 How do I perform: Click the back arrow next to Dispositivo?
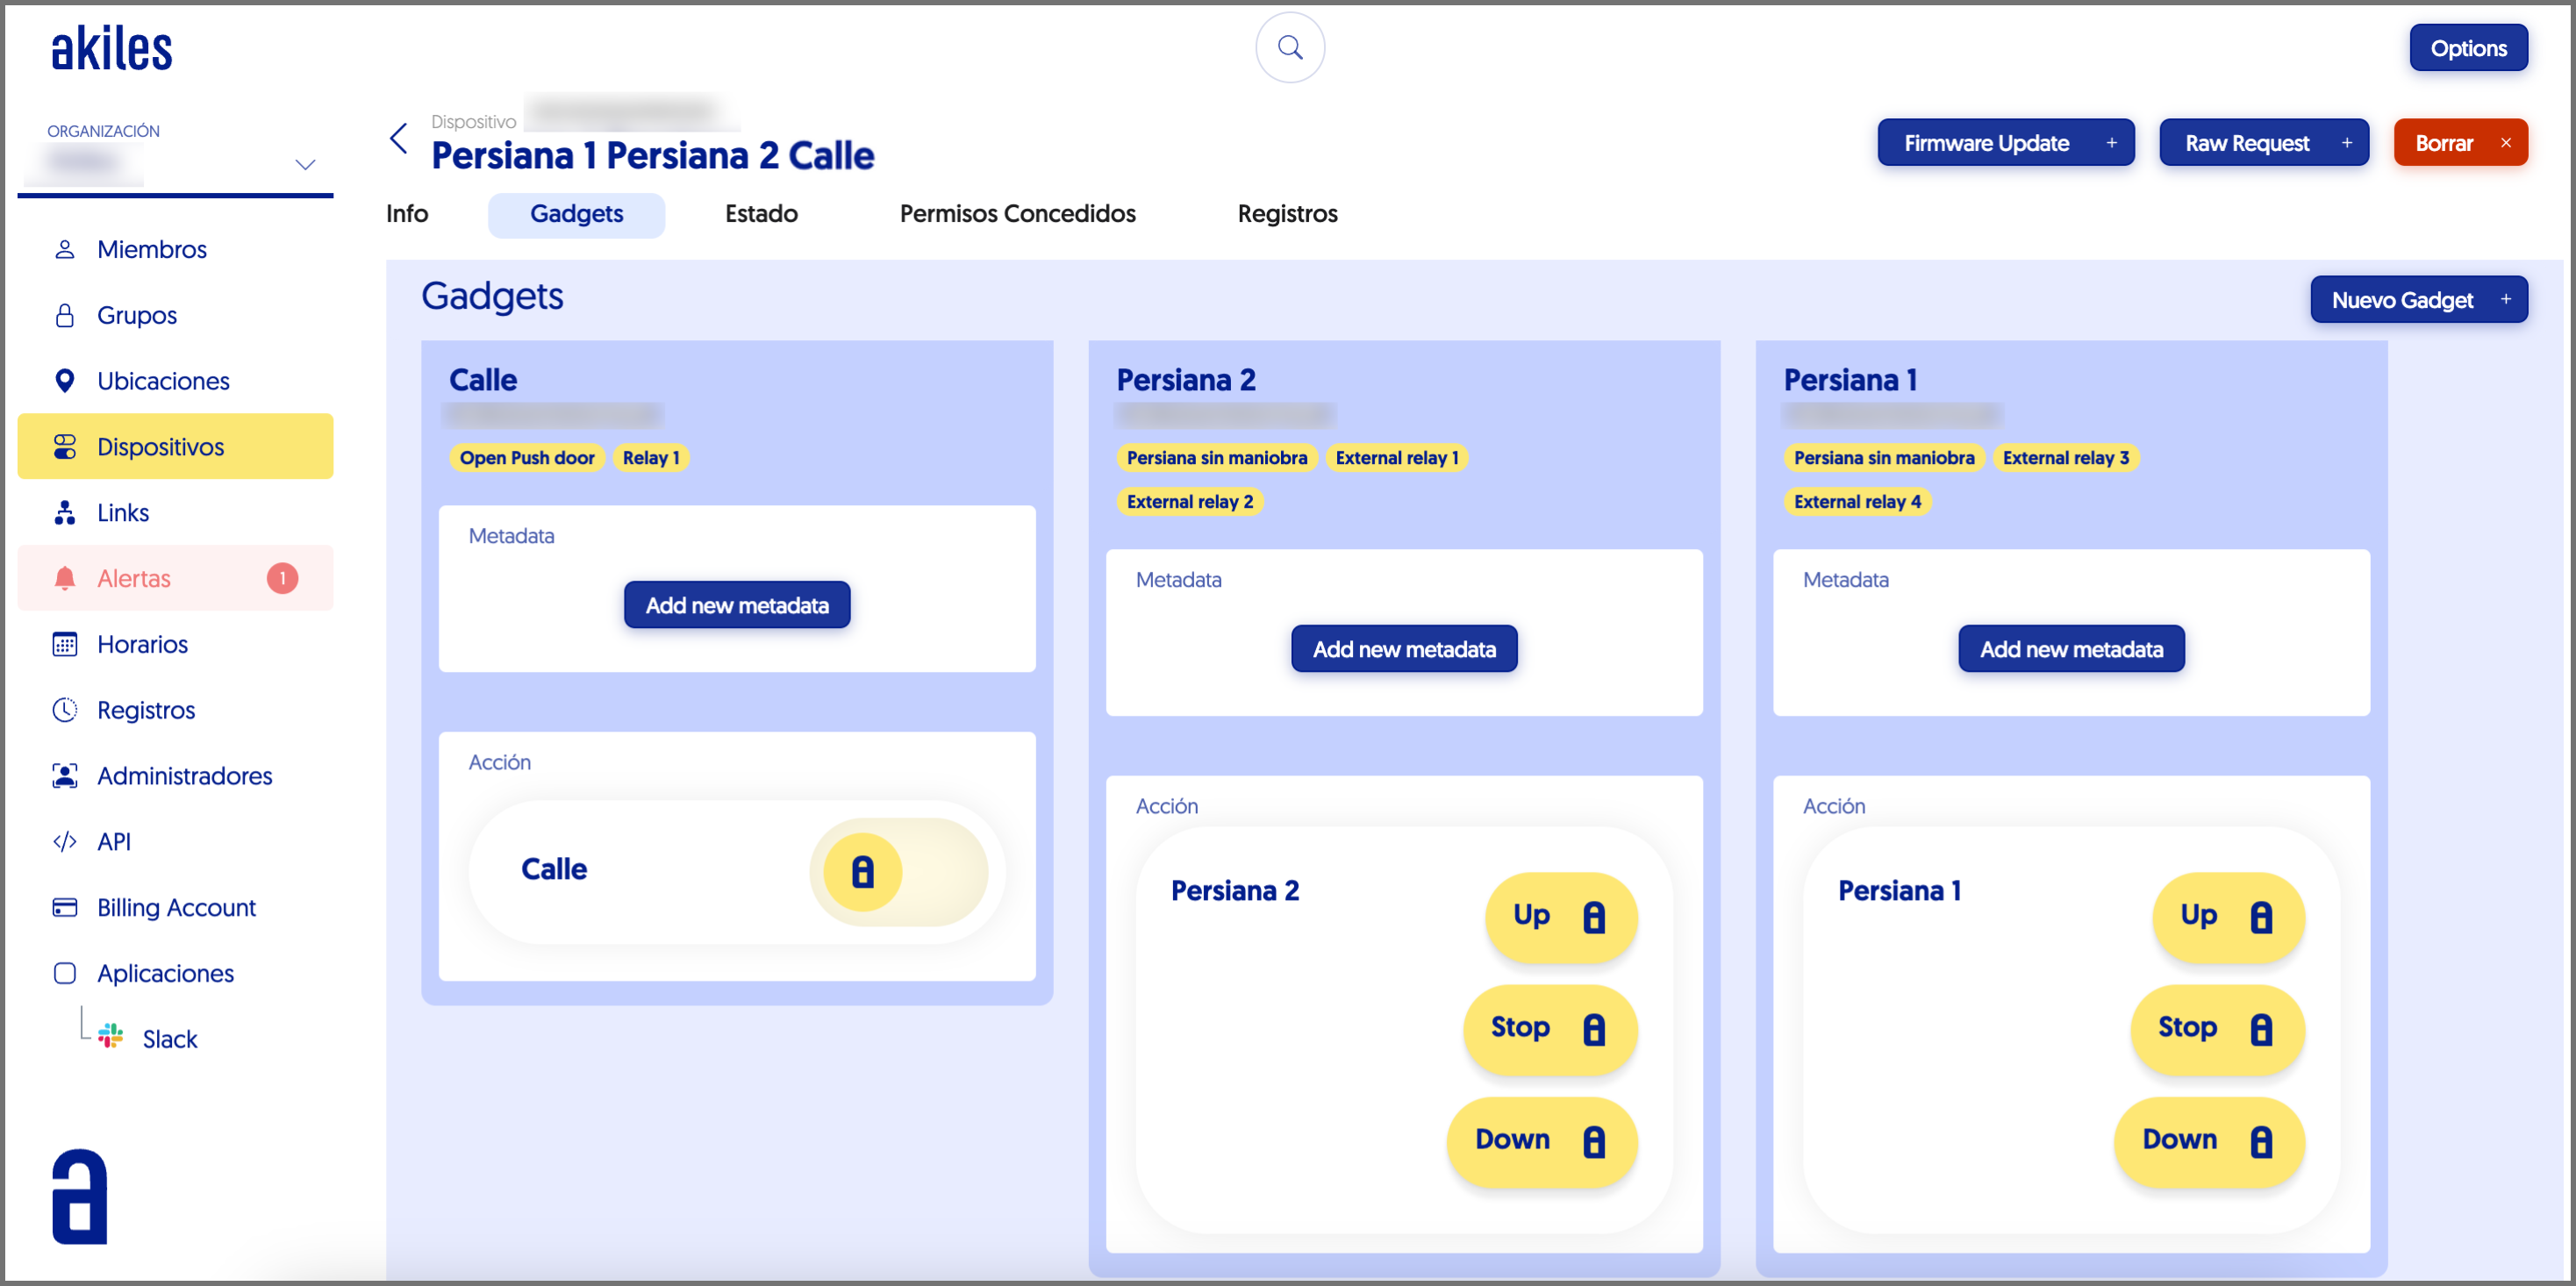pyautogui.click(x=399, y=139)
